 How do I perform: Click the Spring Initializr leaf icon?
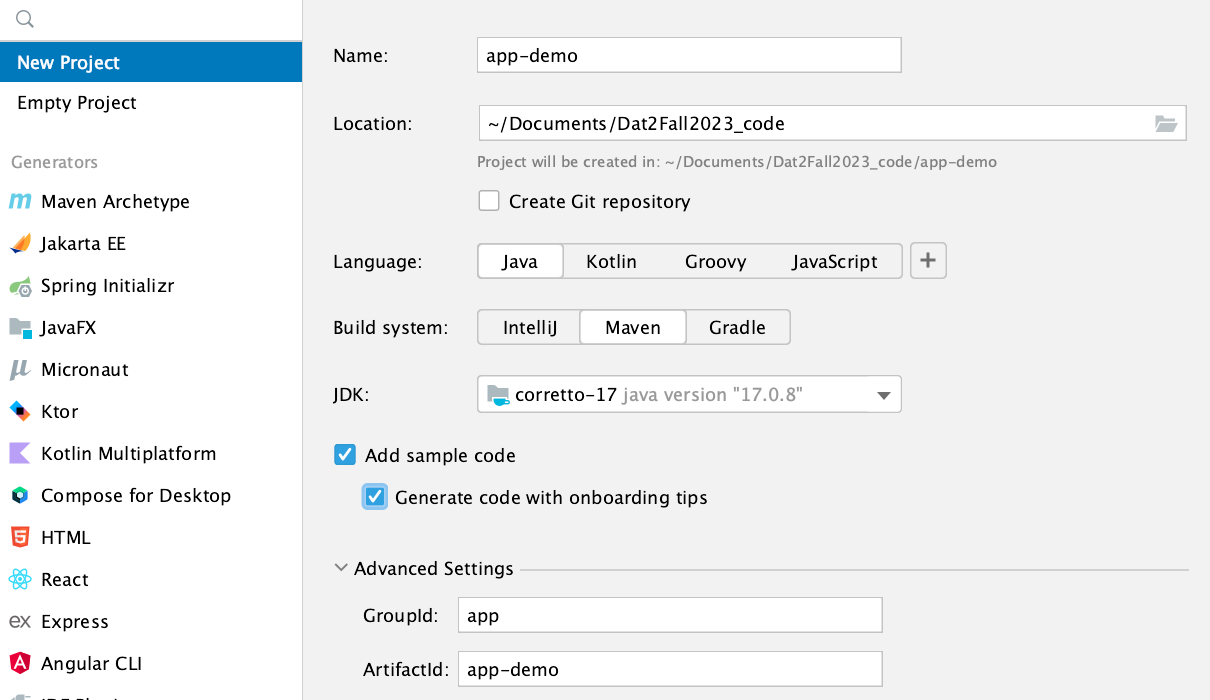pos(20,287)
